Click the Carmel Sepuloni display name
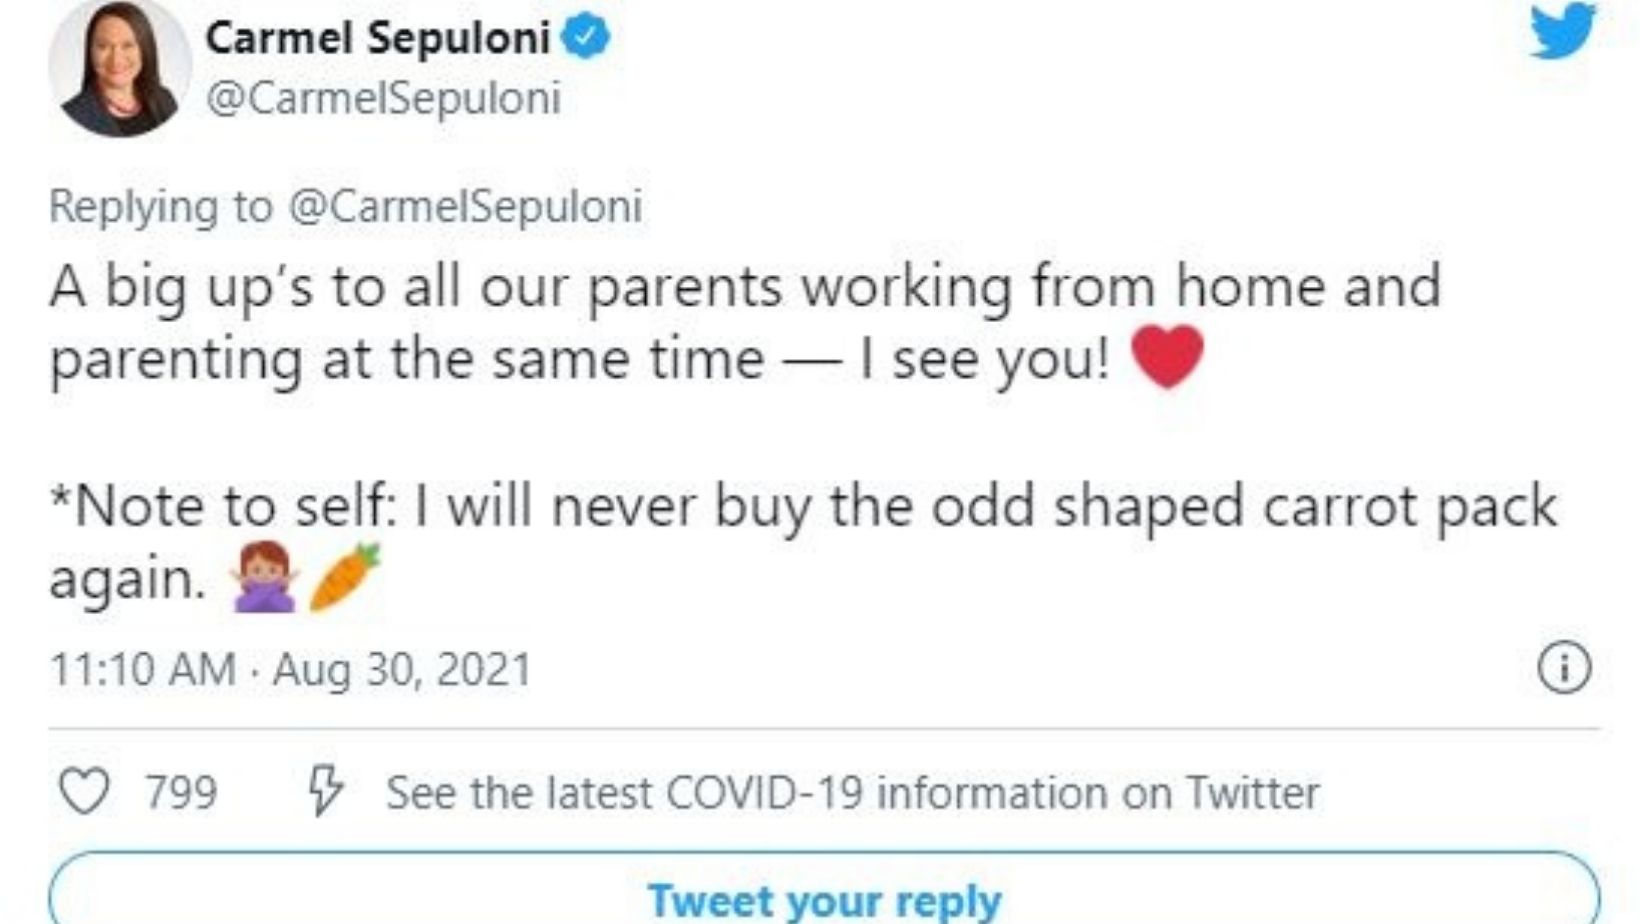This screenshot has height=924, width=1640. (377, 38)
